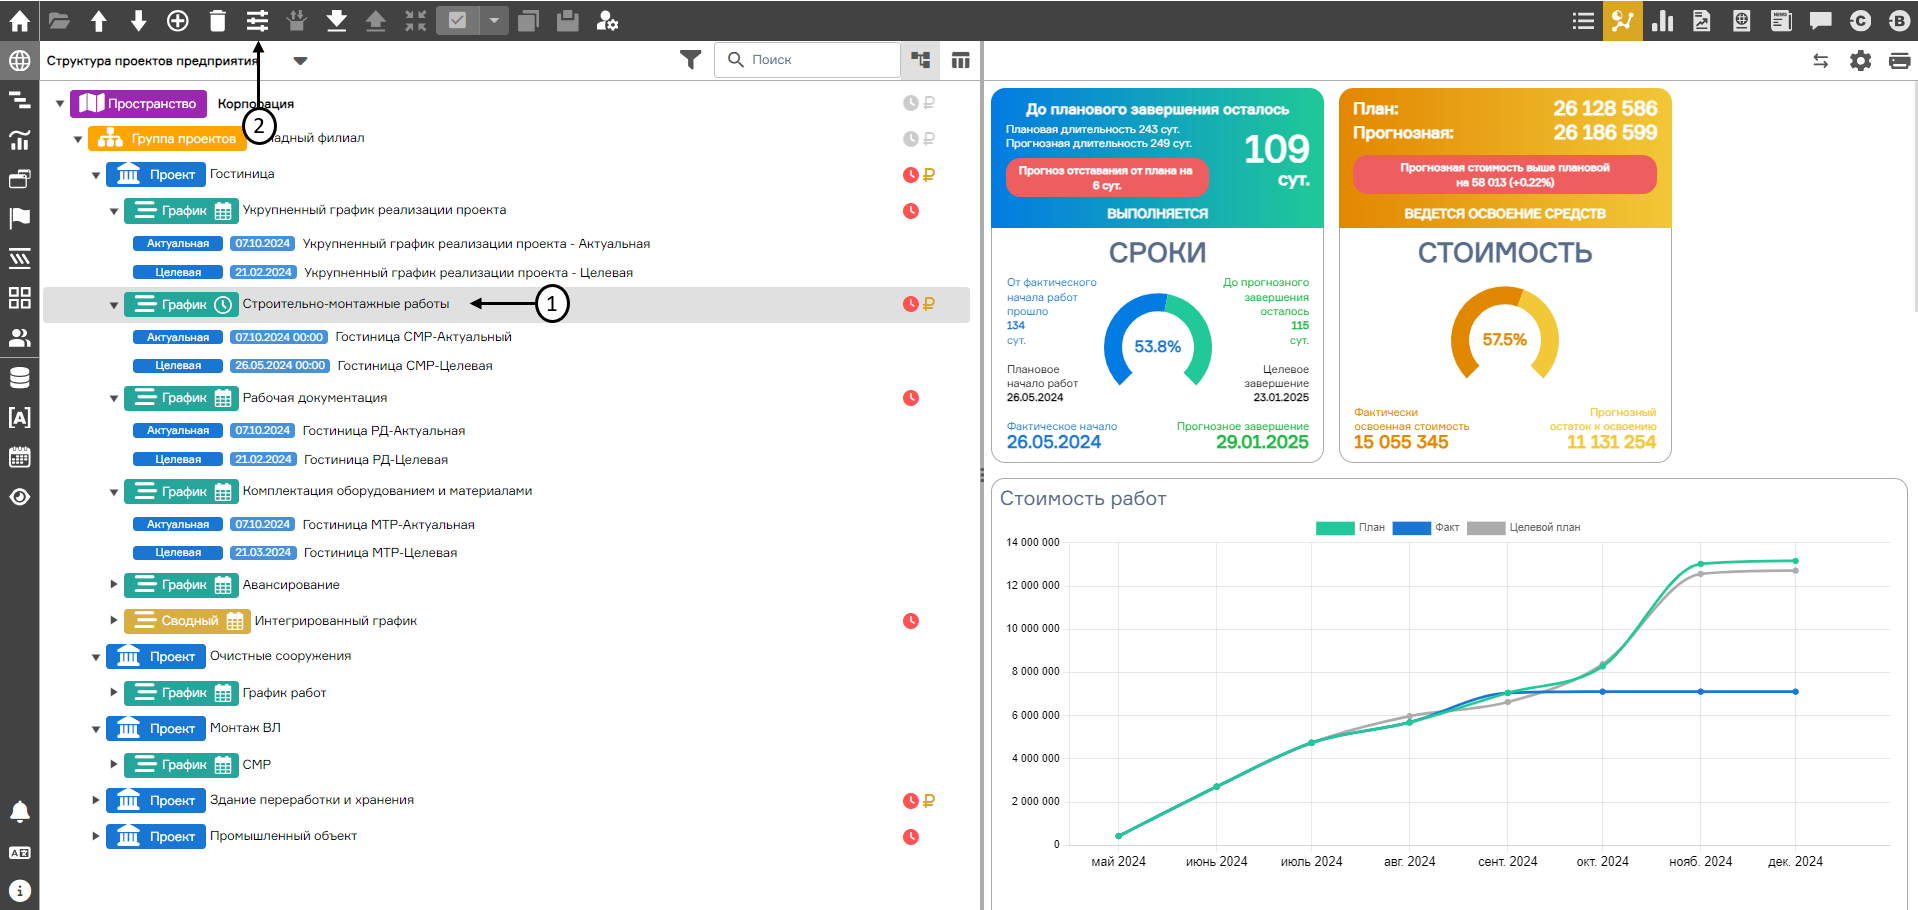Click the Поиск search field

[x=807, y=60]
